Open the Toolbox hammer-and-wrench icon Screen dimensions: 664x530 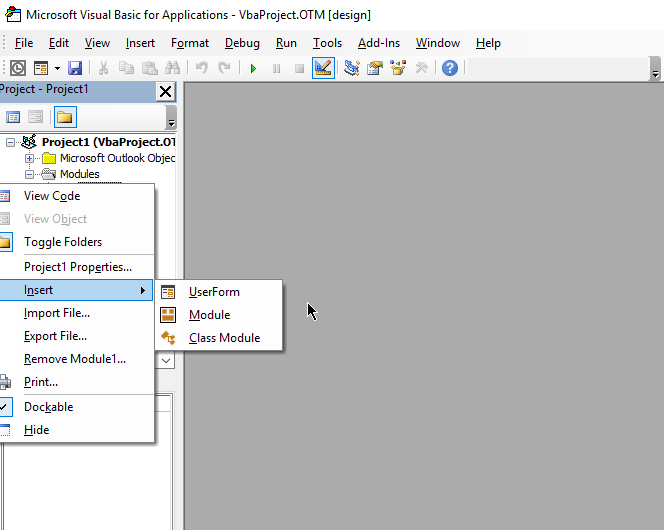click(x=421, y=68)
